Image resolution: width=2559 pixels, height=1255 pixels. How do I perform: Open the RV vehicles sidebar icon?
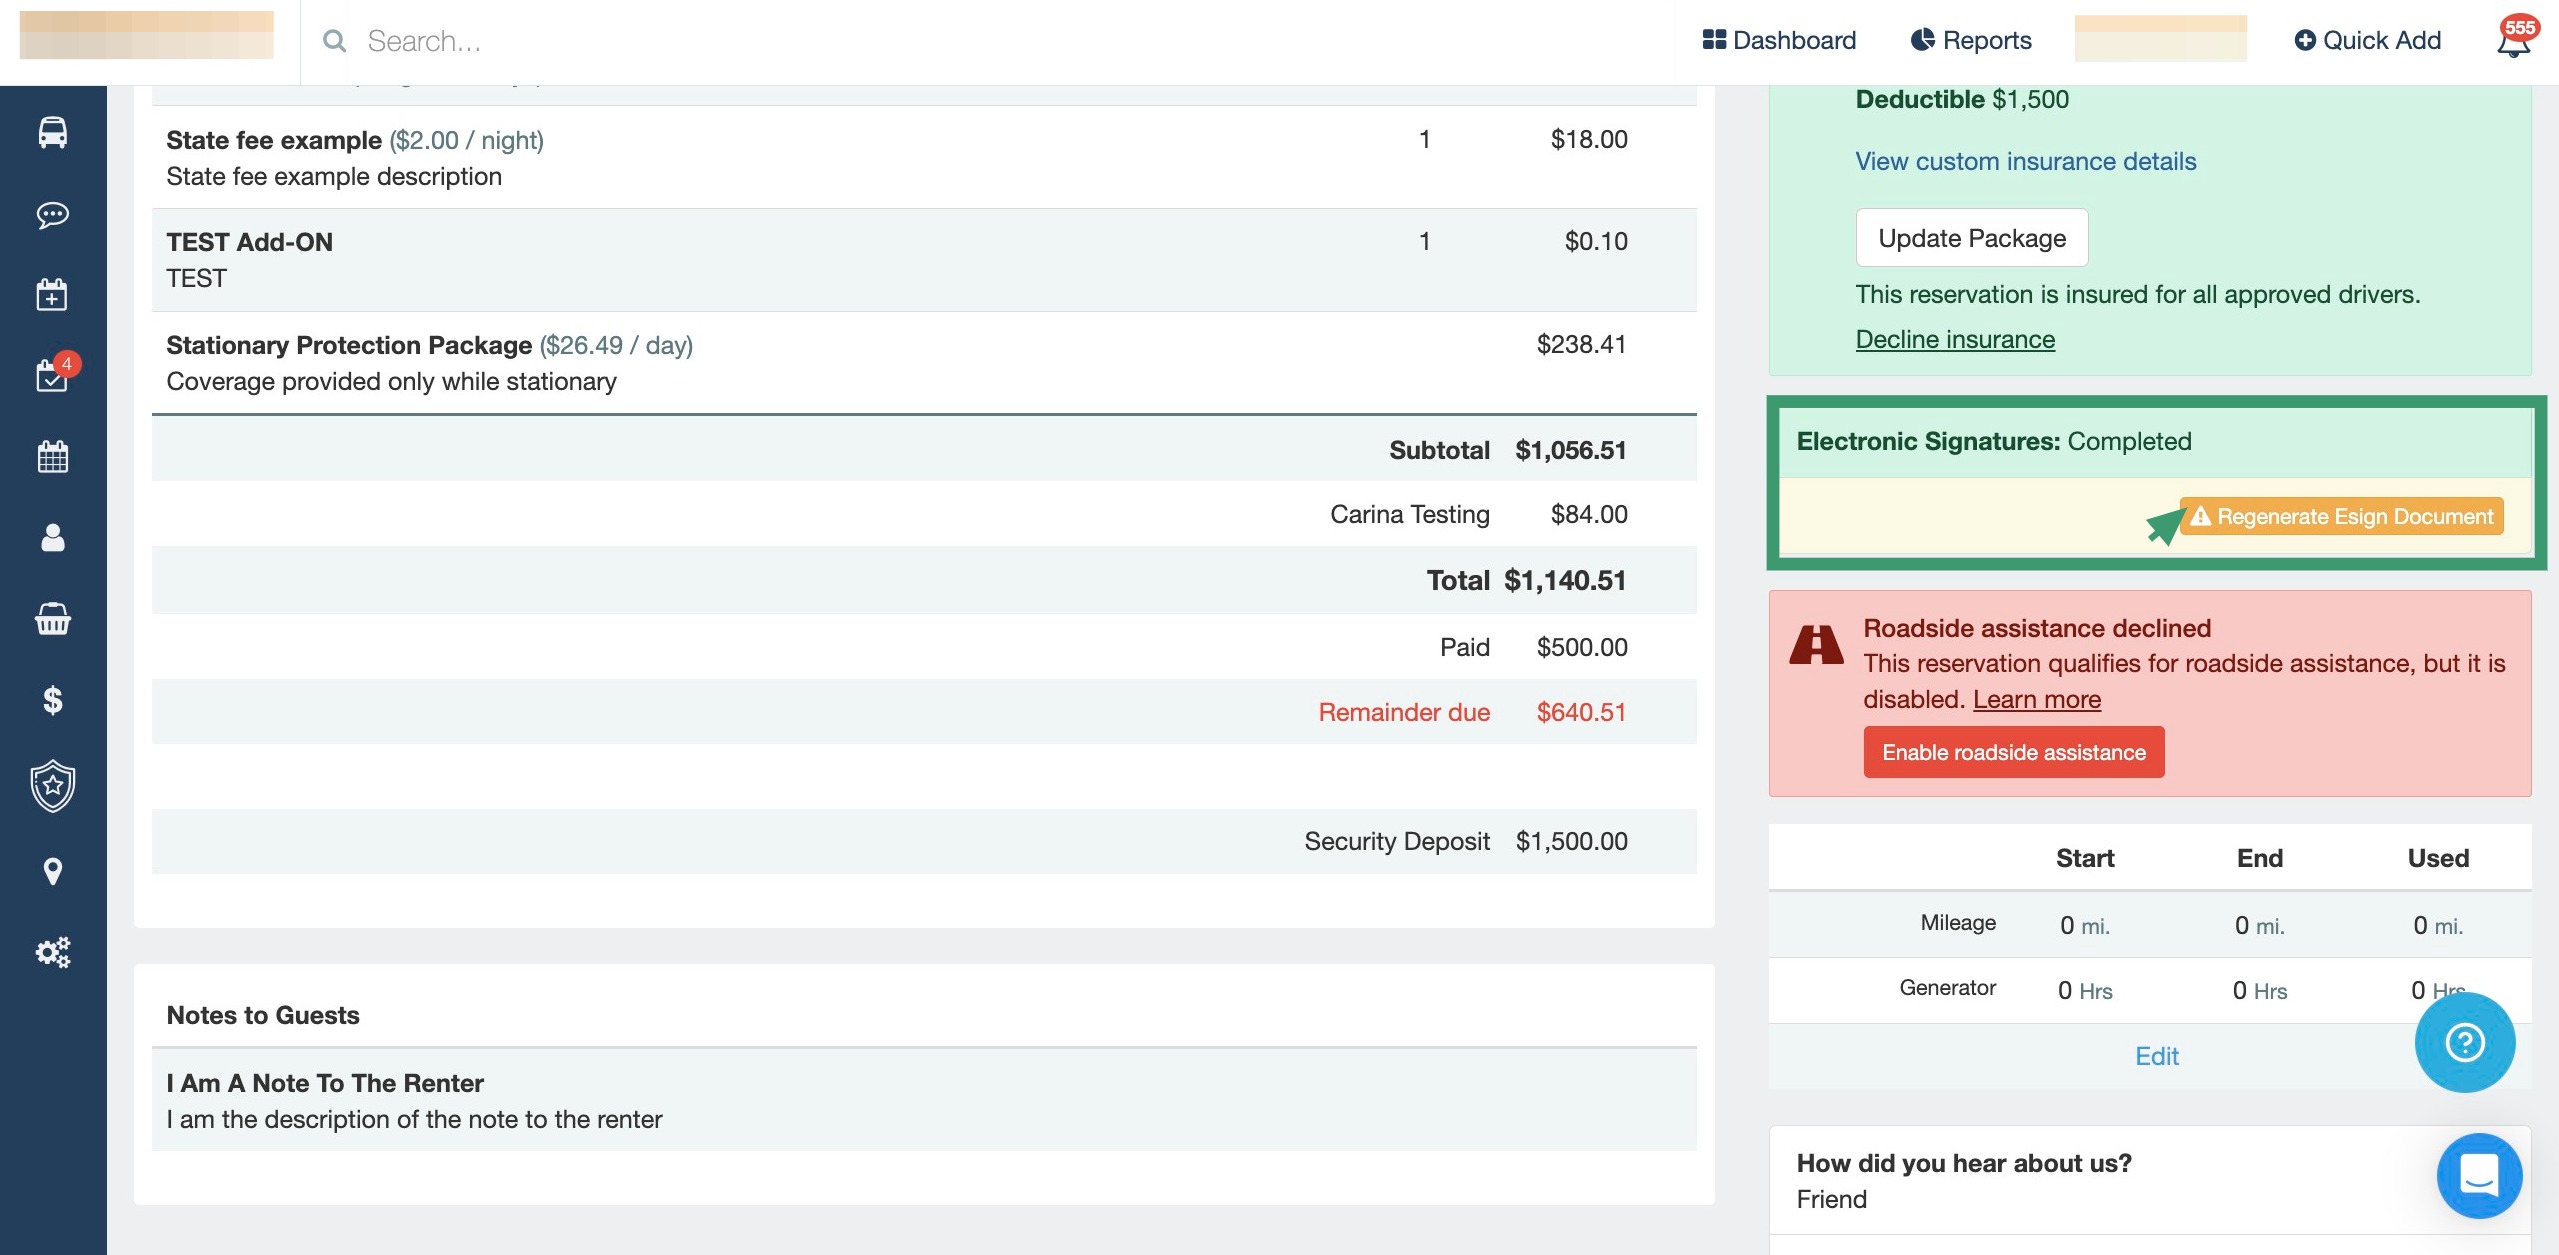pyautogui.click(x=52, y=133)
